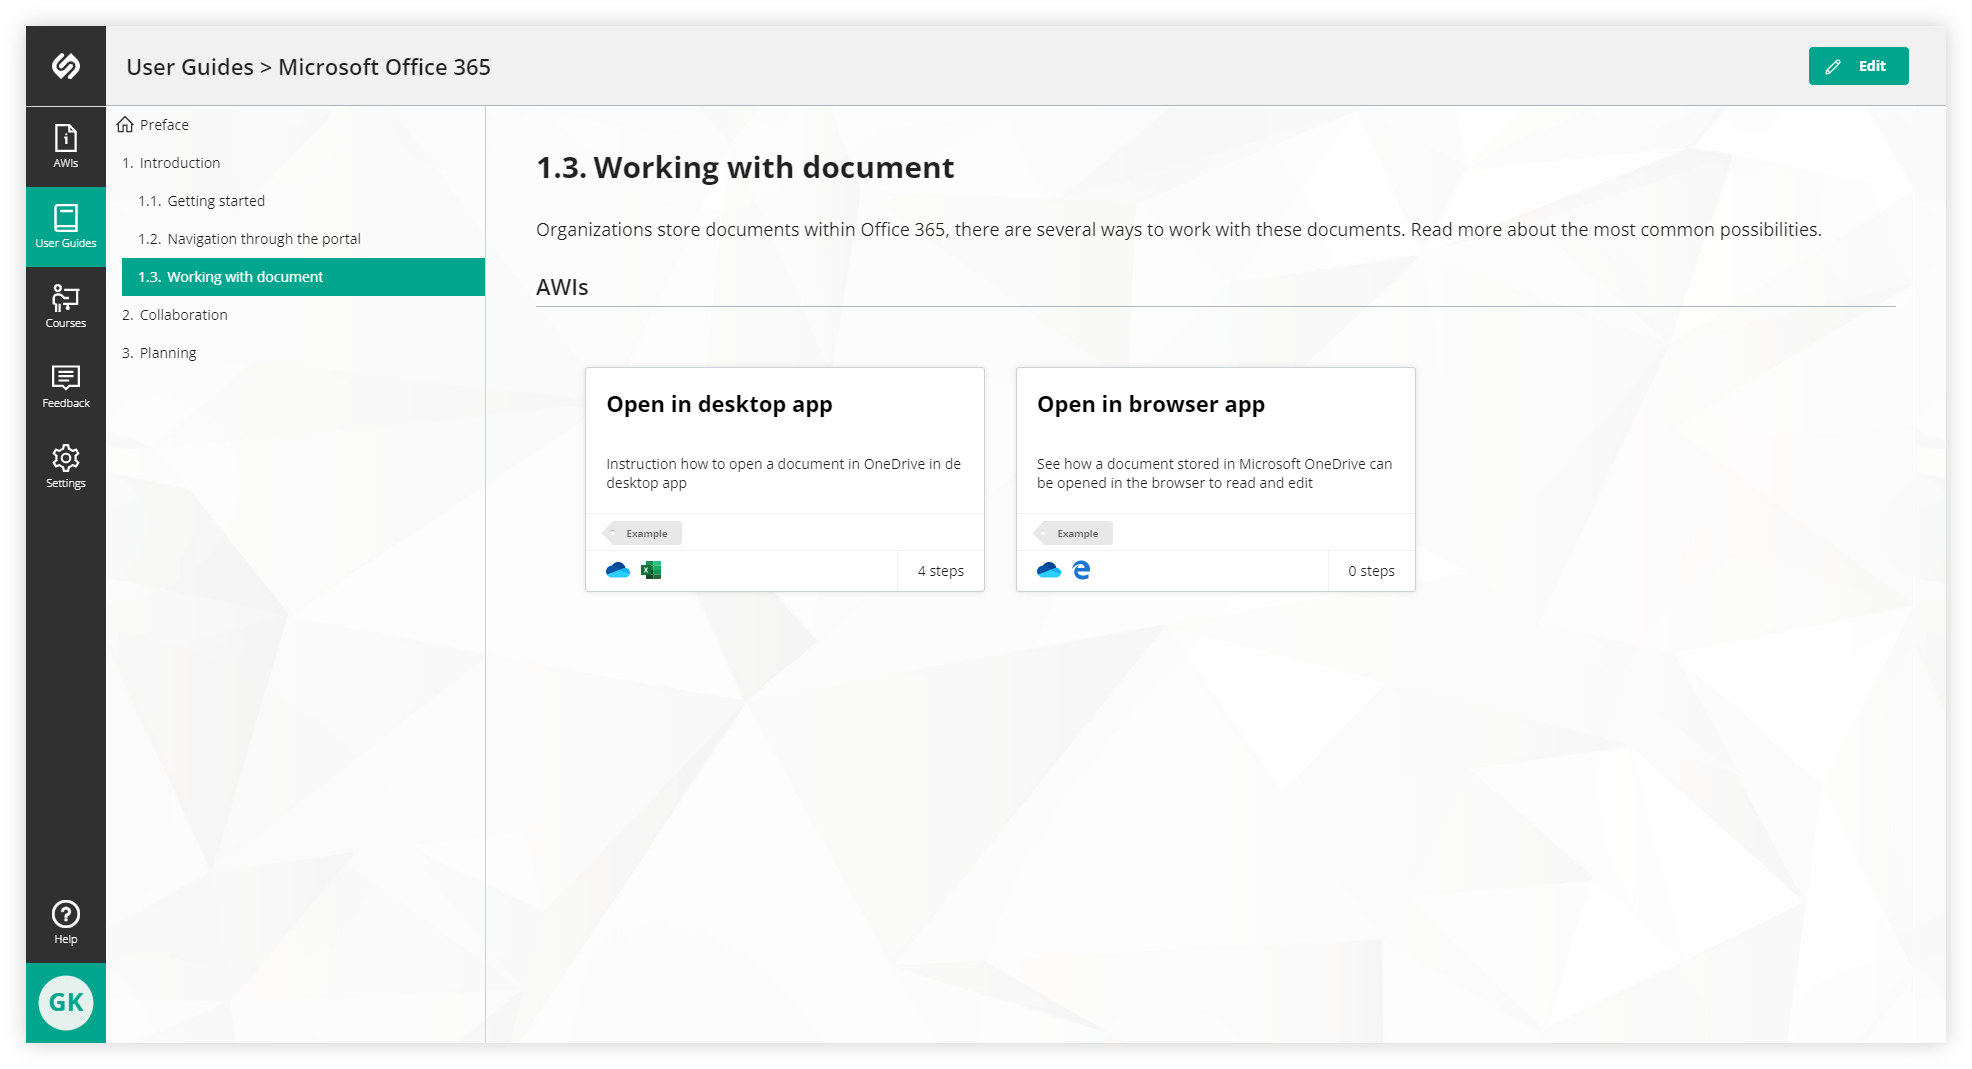Click the OneDrive icon on desktop app card

point(617,570)
